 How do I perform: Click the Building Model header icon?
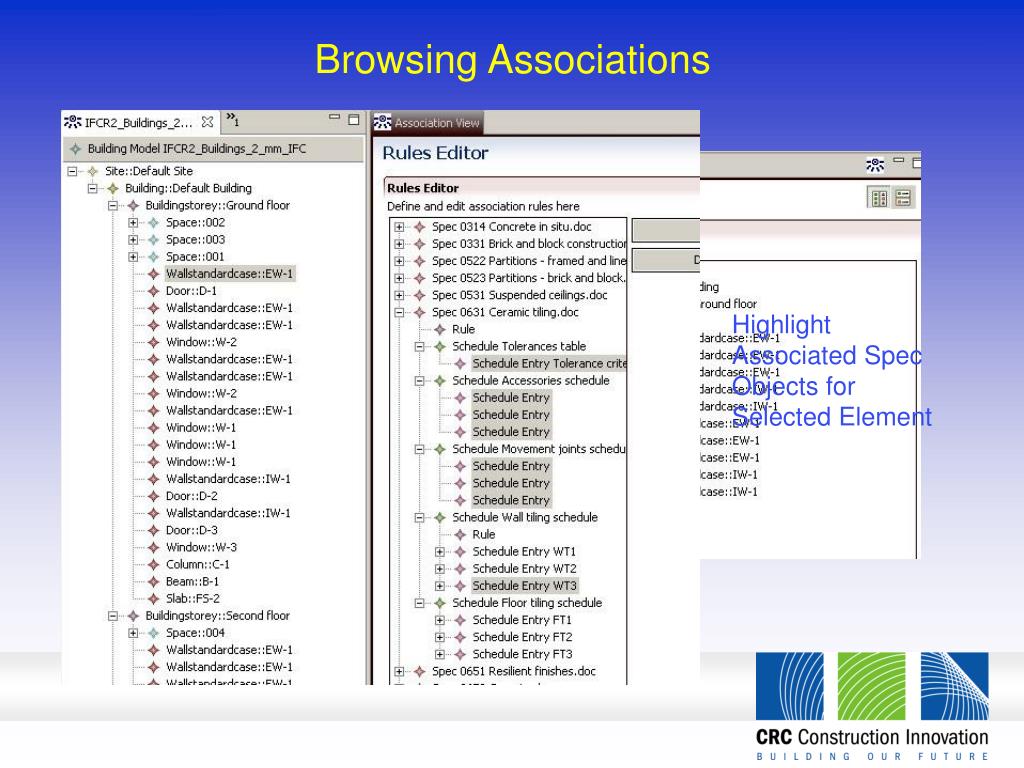pyautogui.click(x=76, y=149)
